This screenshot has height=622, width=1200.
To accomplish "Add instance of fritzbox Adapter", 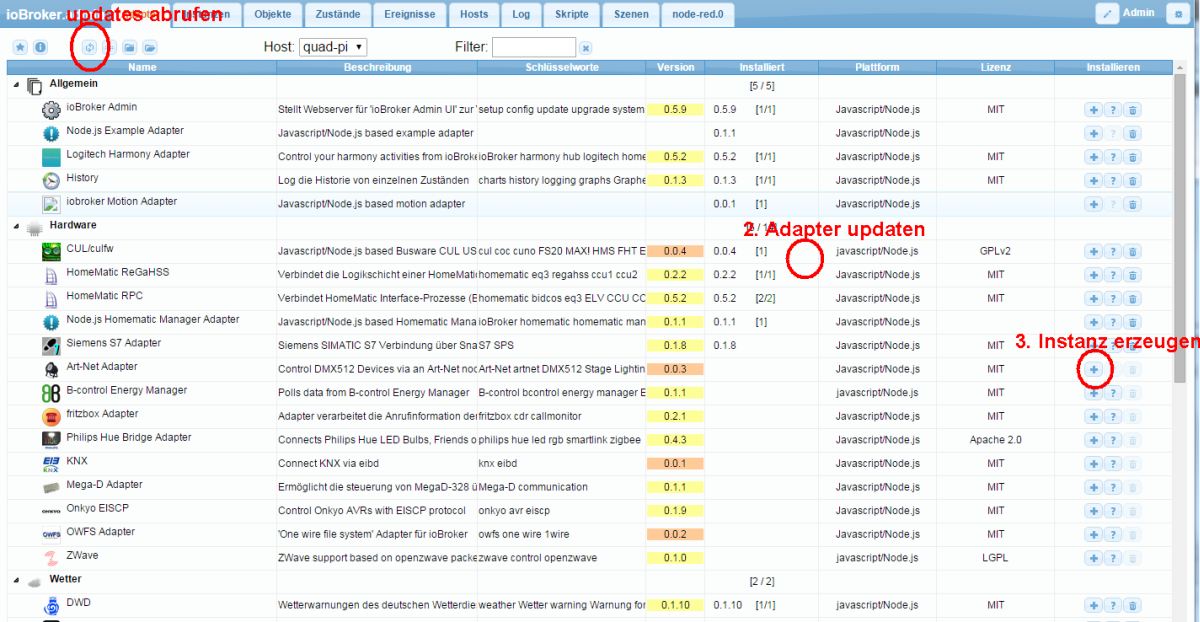I will pos(1094,417).
